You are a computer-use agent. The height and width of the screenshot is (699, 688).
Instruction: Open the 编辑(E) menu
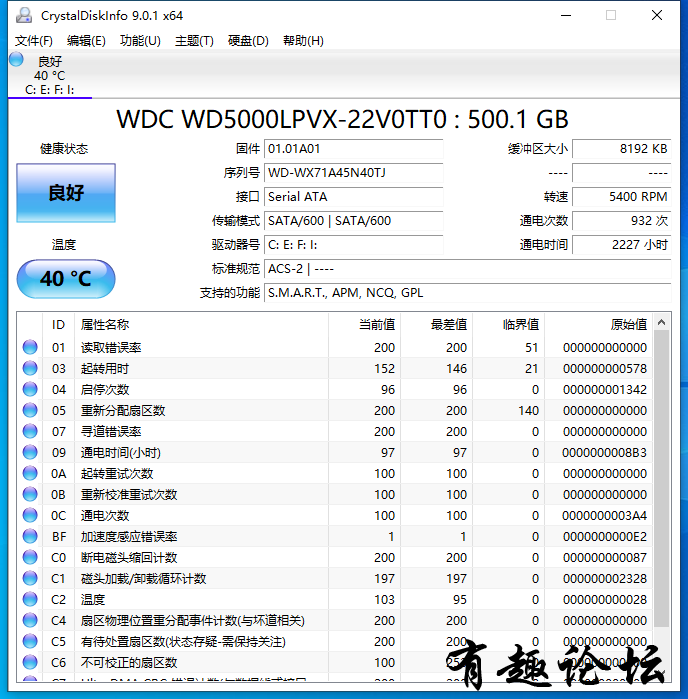coord(86,41)
